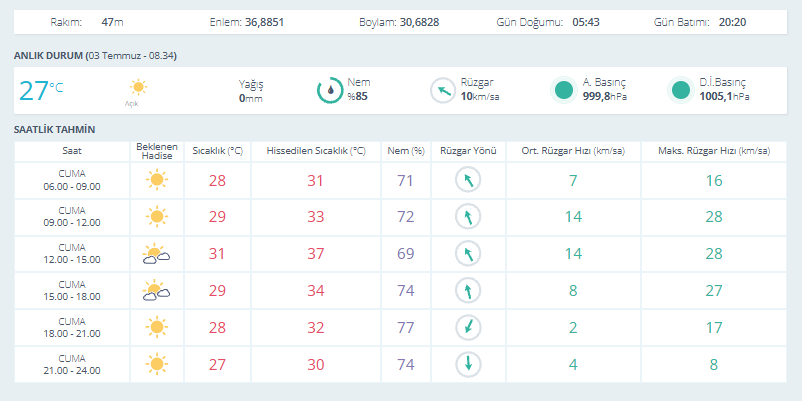Screen dimensions: 802x401
Task: Click the Maks. Rüzgar Hızı column header
Action: [x=714, y=151]
